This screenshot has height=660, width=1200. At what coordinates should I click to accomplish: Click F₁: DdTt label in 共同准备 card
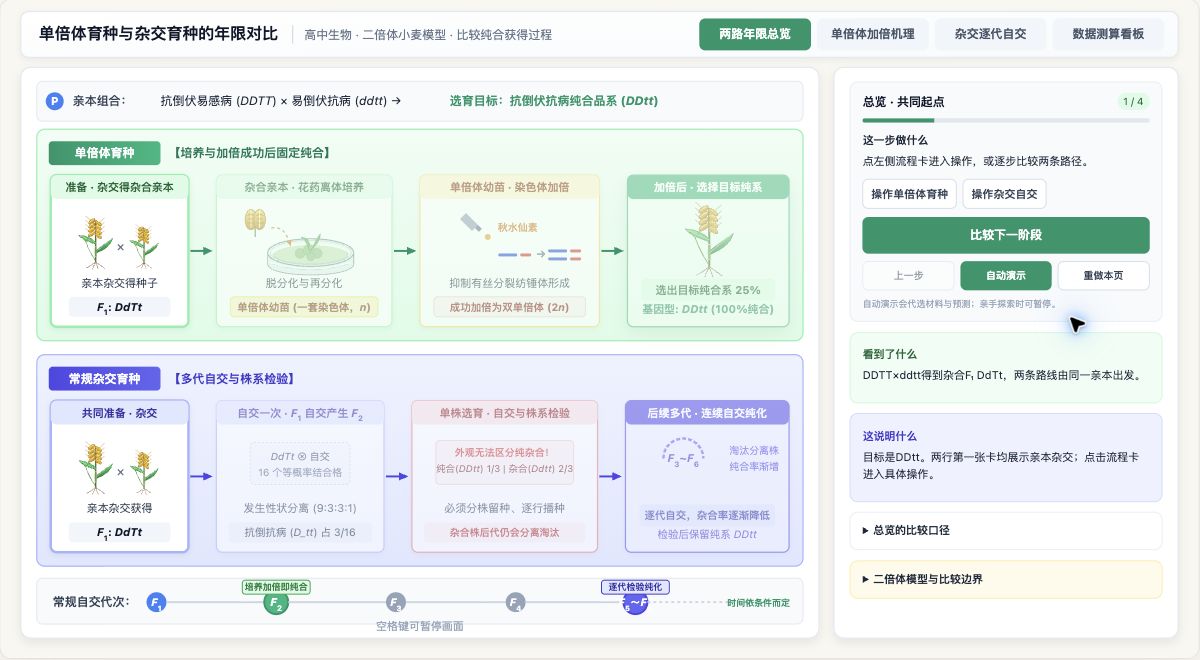119,532
